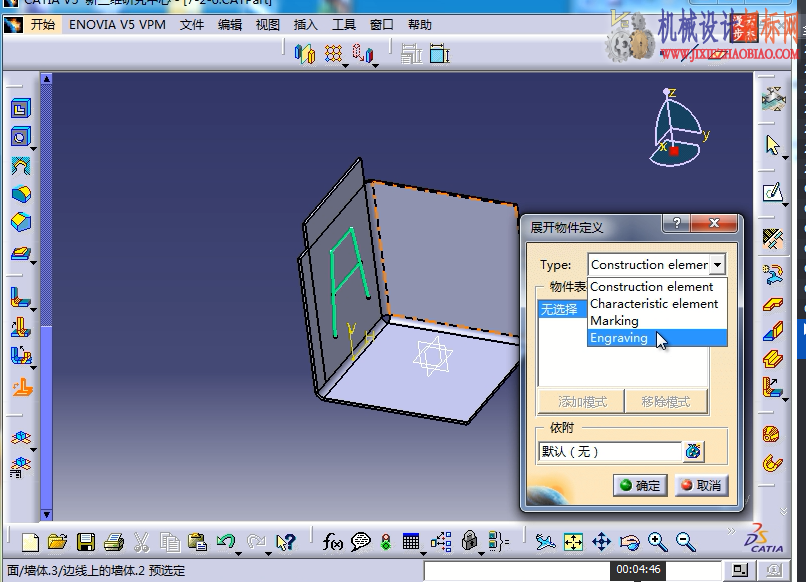Click the 添加模式 button
This screenshot has height=582, width=806.
(581, 402)
